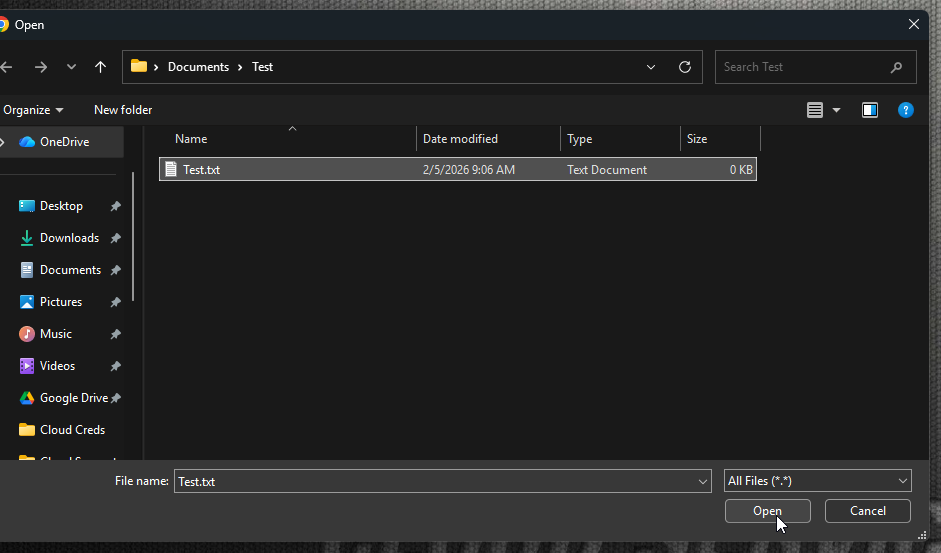Expand the OneDrive tree node

(3, 142)
